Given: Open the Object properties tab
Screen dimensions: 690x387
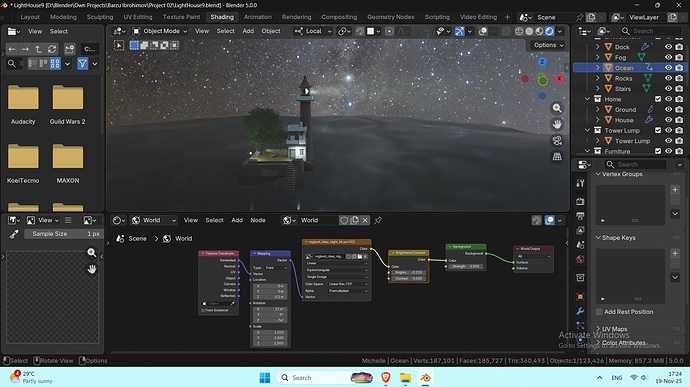Looking at the screenshot, I should (x=580, y=296).
